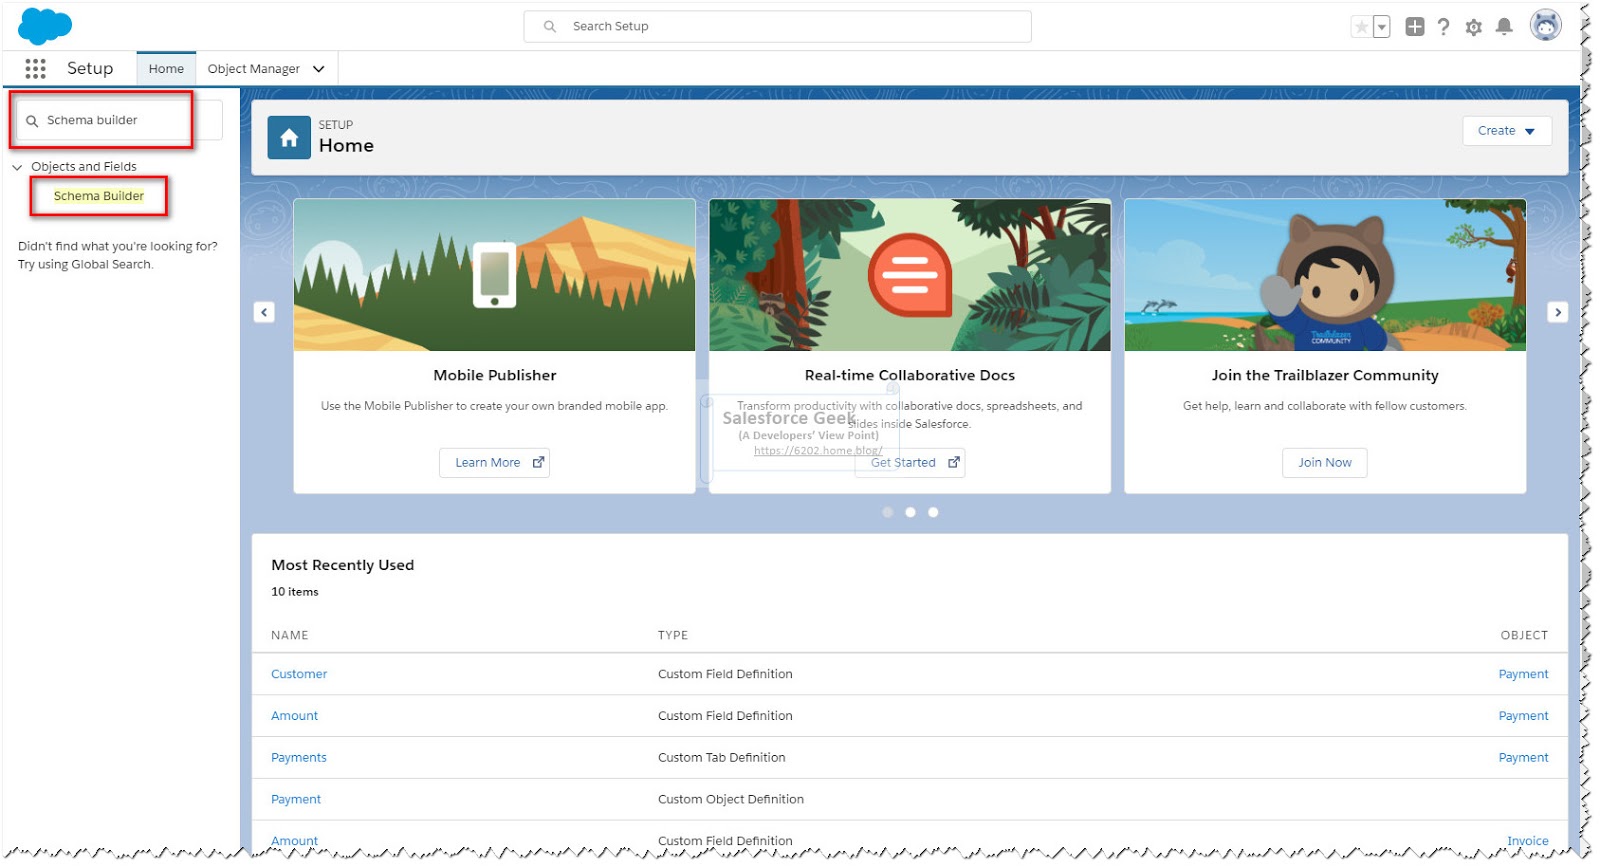Open the Amount link in Payment row

[x=294, y=716]
